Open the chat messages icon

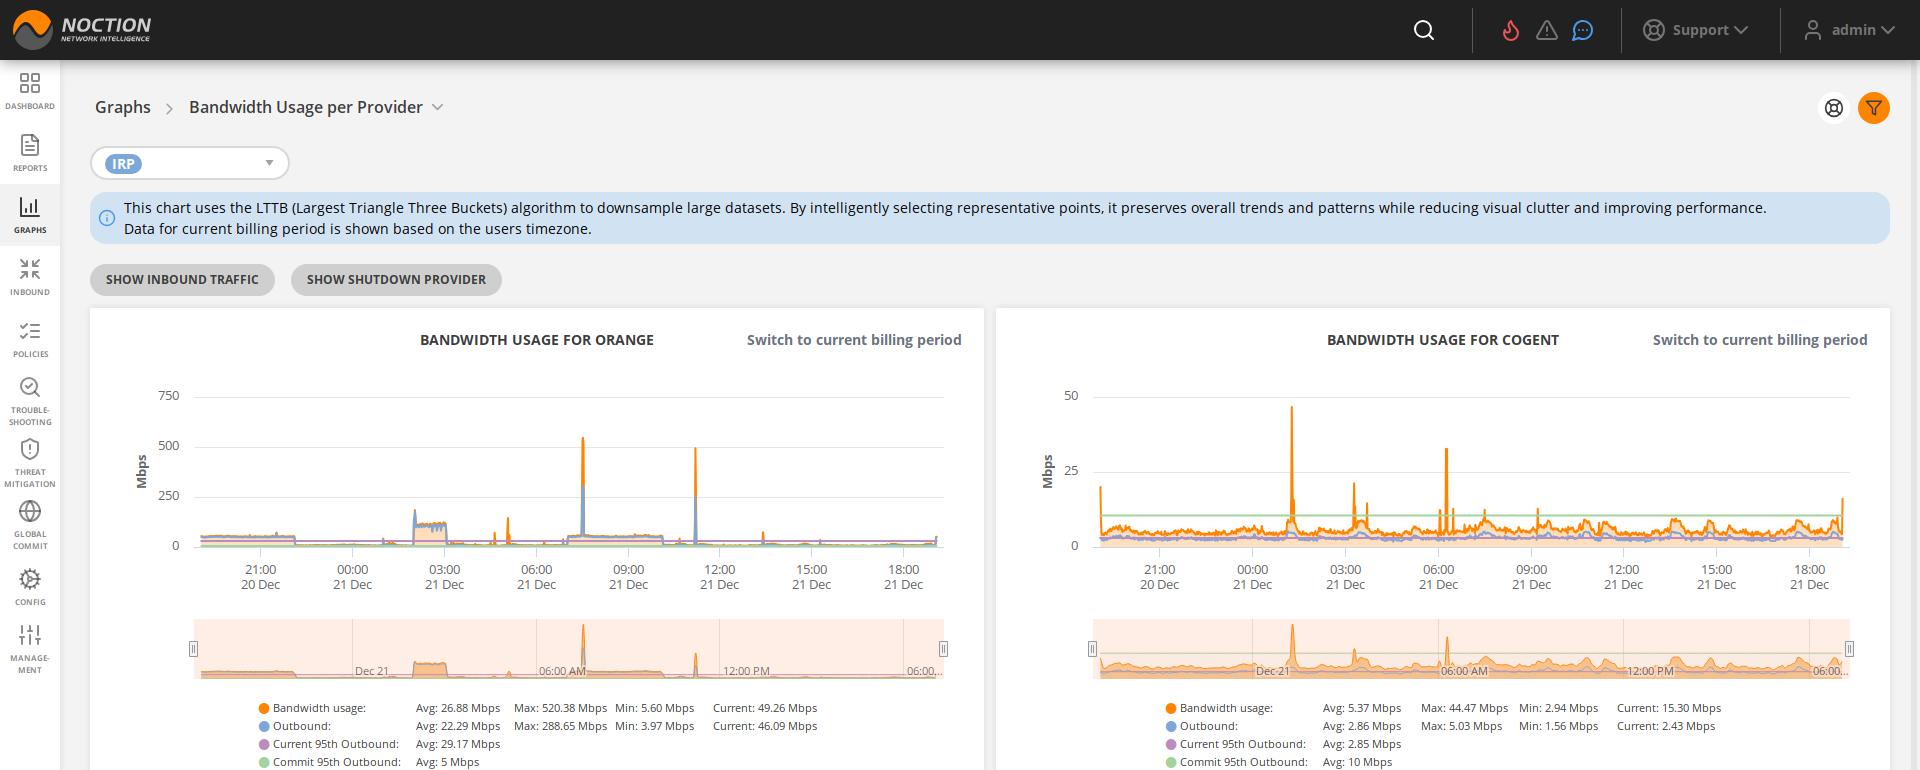(x=1582, y=30)
